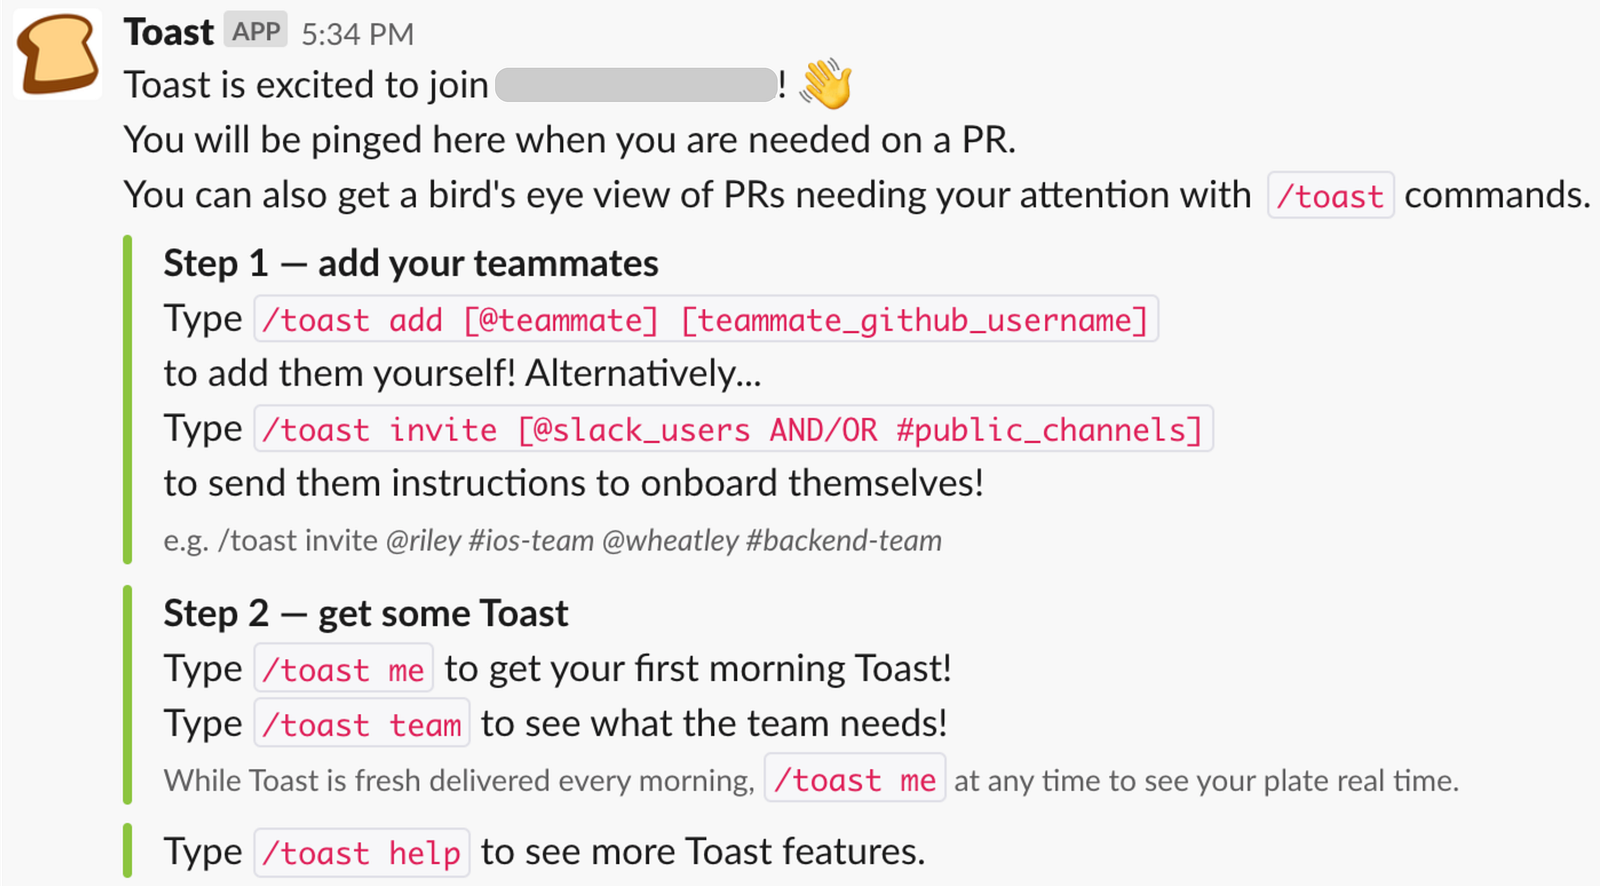The image size is (1600, 886).
Task: Click the /toast invite @riley example text
Action: [552, 541]
